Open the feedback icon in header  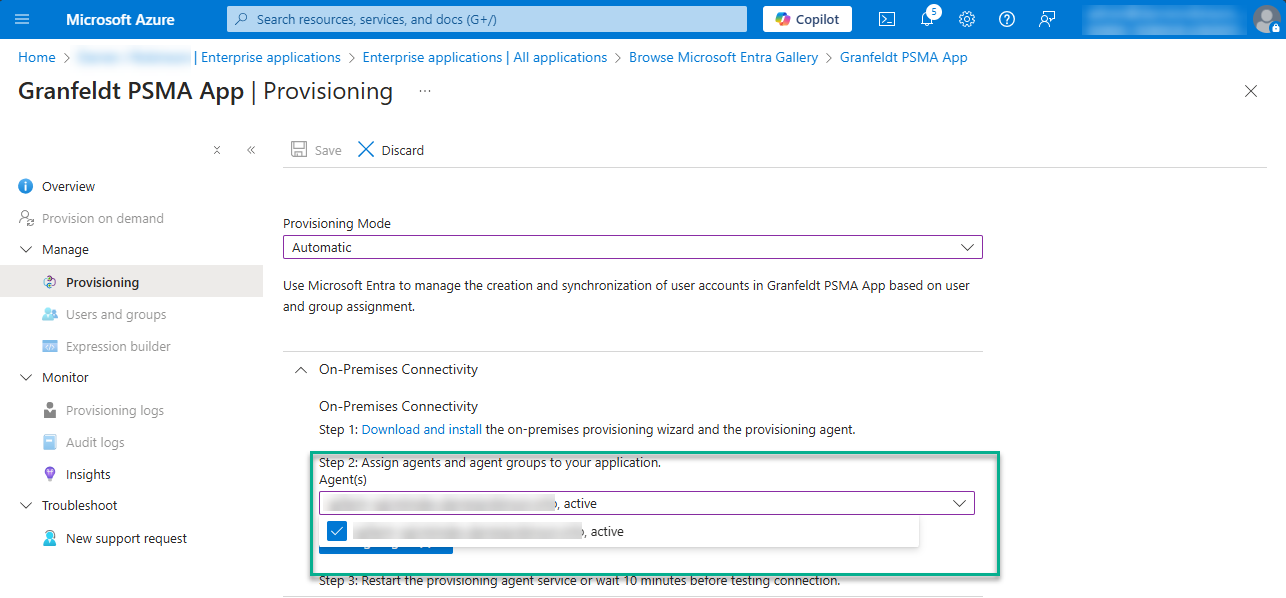click(1047, 19)
